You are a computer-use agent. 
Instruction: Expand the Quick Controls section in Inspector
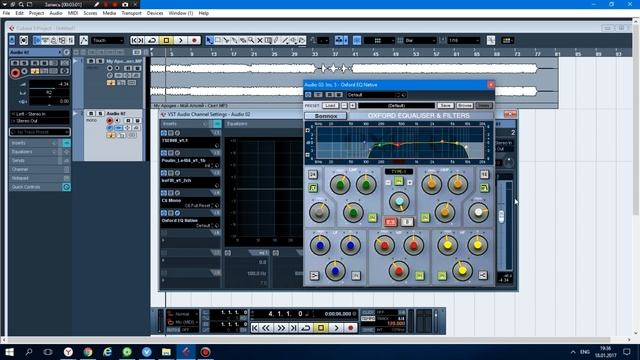[40, 187]
